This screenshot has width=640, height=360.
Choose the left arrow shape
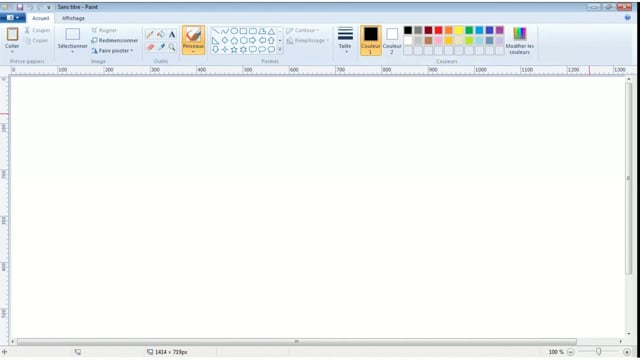tap(262, 40)
